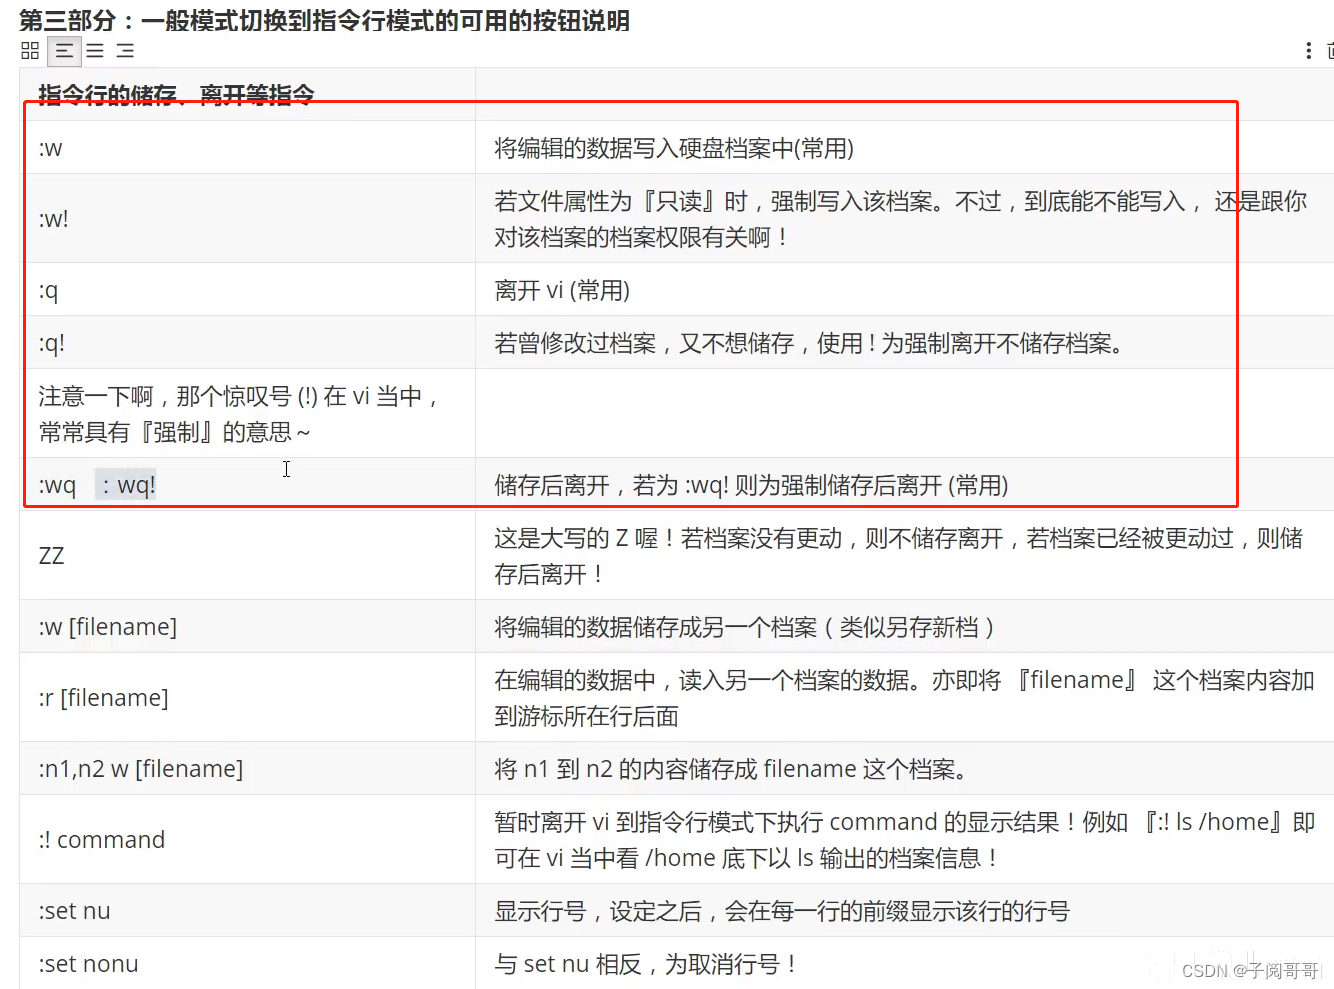The width and height of the screenshot is (1334, 989).
Task: Click the description starting '若文件属性为『只读』时'
Action: (901, 219)
